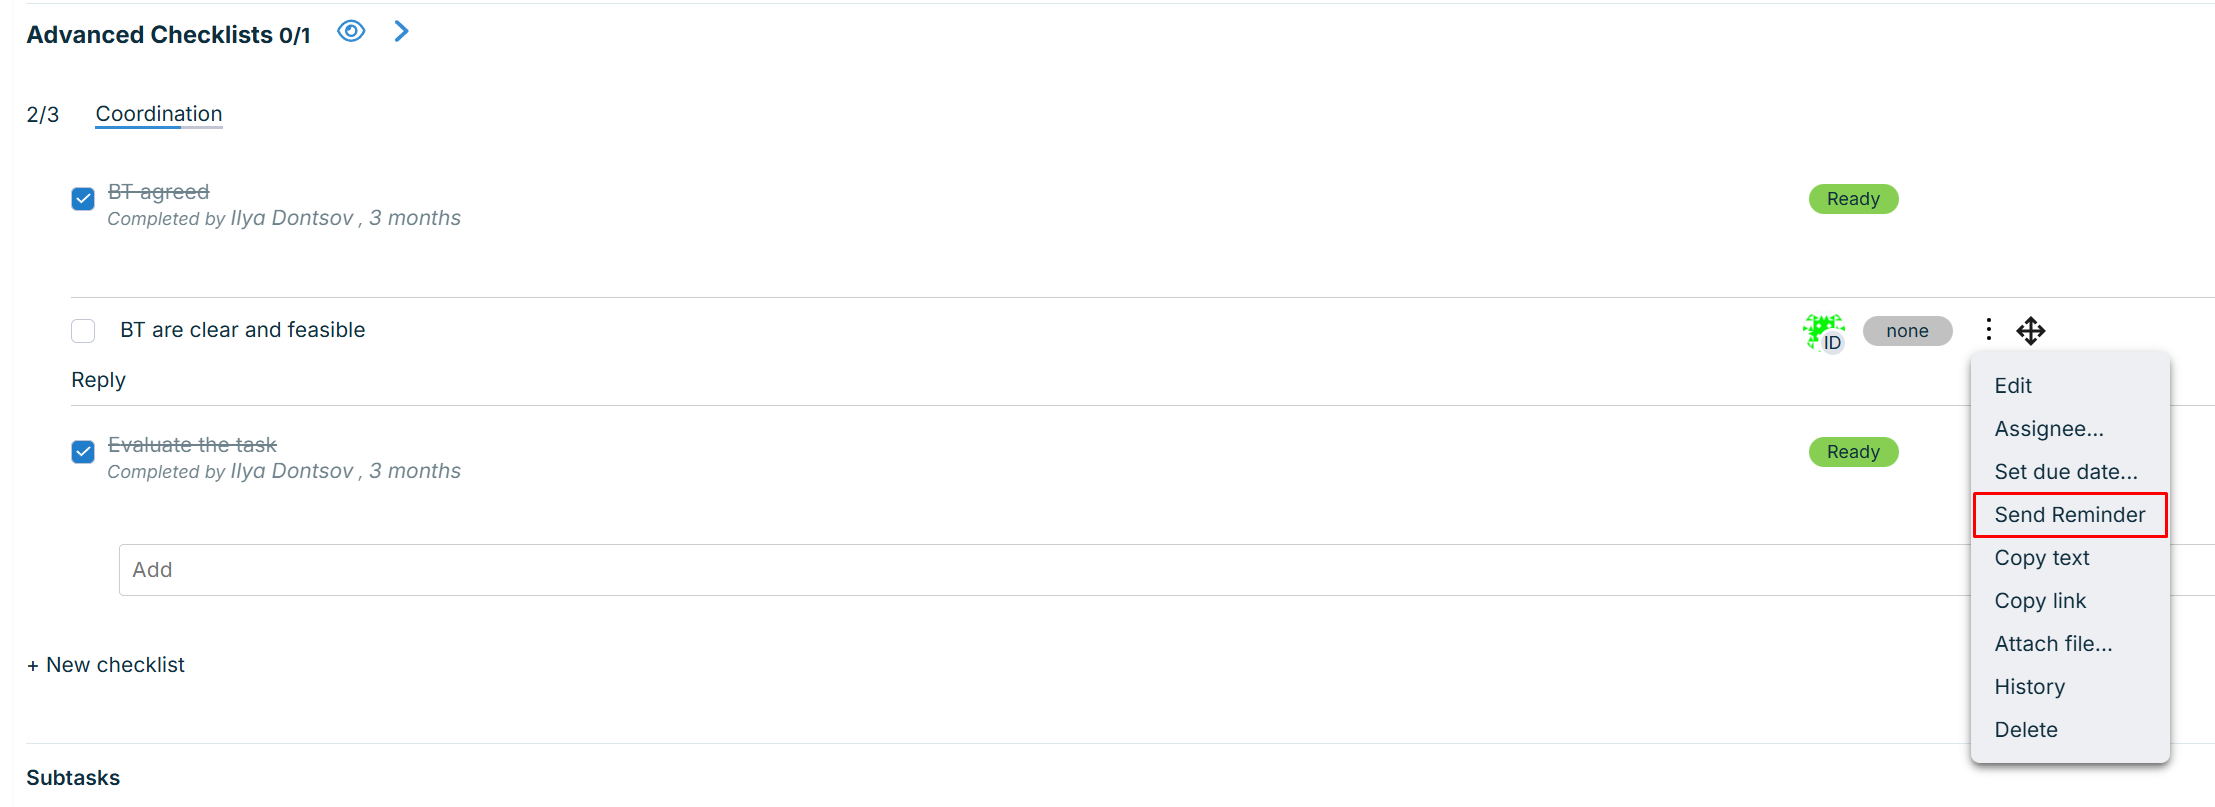Uncheck the 'Evaluate the task' checkbox
Image resolution: width=2215 pixels, height=807 pixels.
(83, 452)
